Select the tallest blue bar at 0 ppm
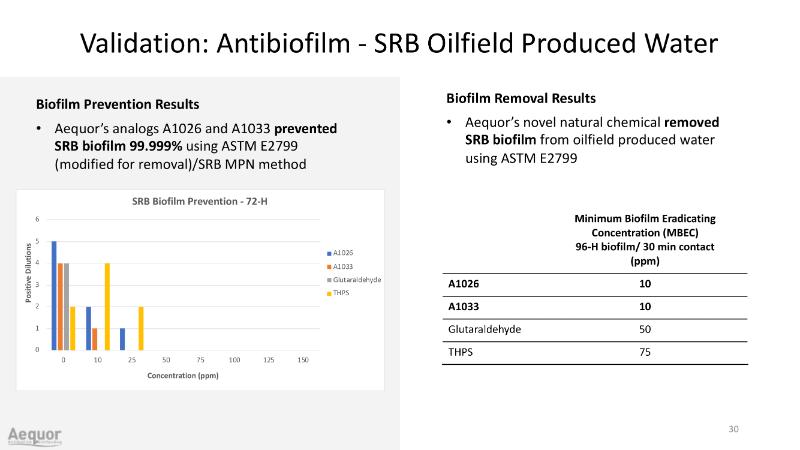 54,295
